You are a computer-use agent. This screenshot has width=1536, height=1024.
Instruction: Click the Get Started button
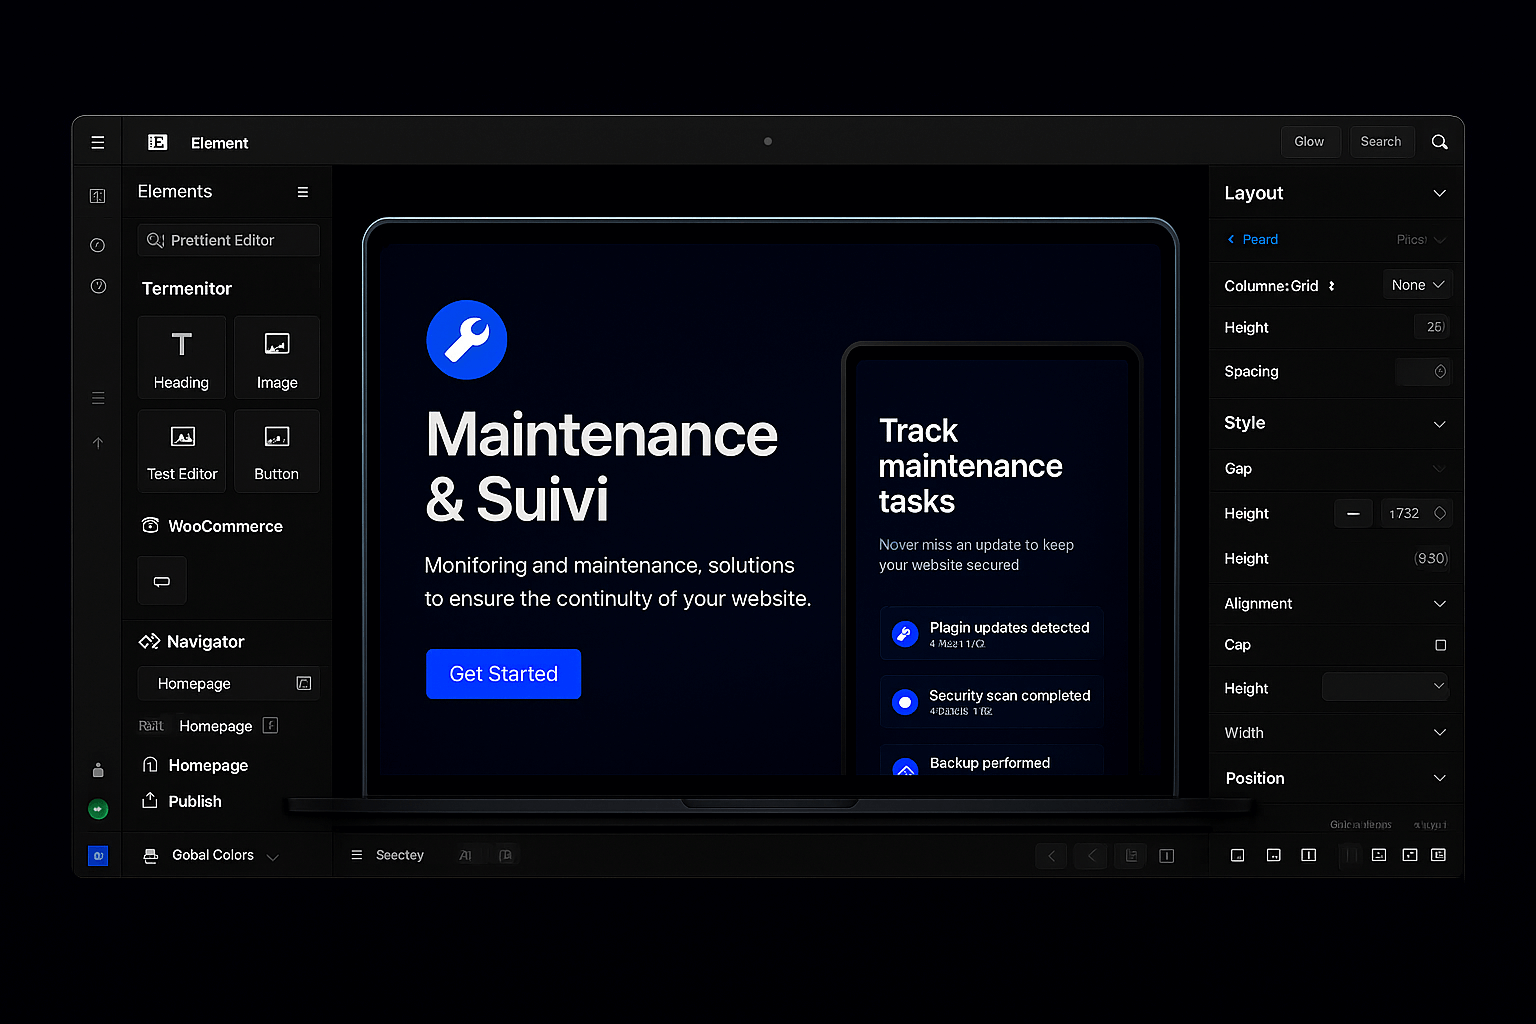tap(503, 674)
